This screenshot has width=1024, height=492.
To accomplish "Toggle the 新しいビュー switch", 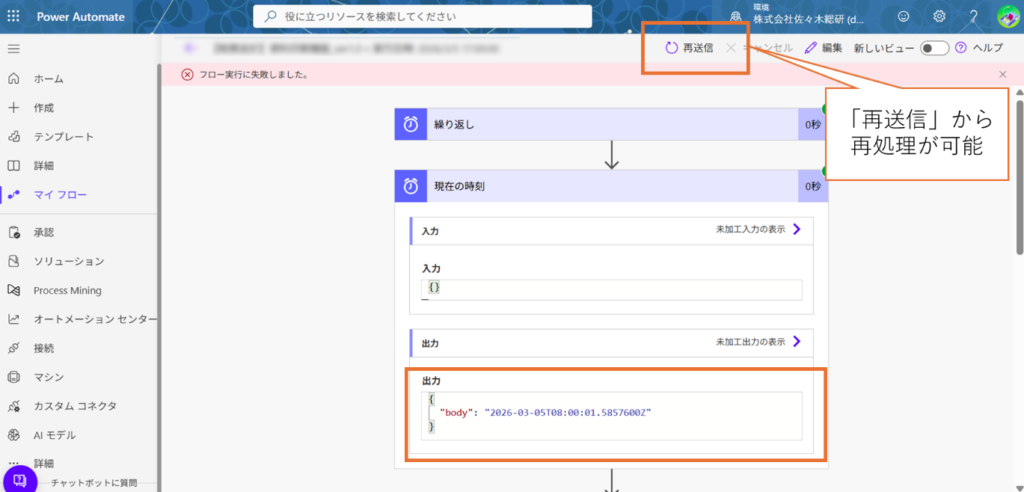I will [934, 48].
